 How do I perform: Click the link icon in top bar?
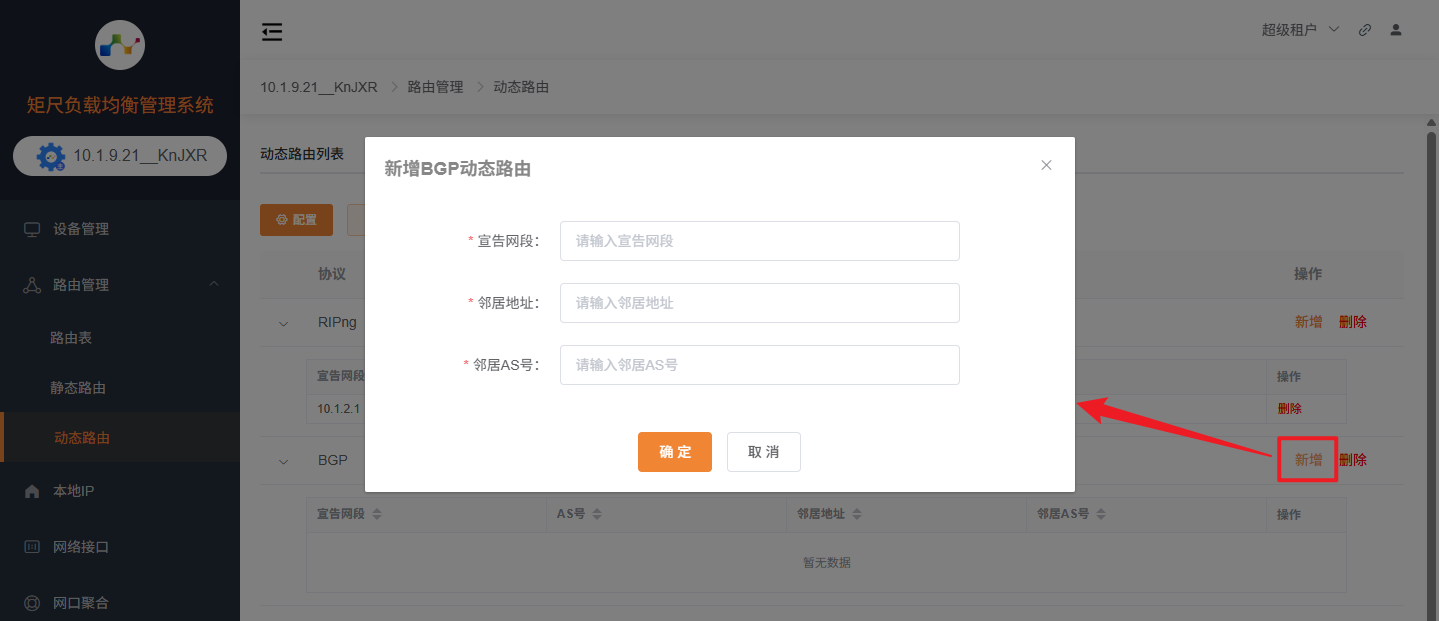tap(1365, 30)
